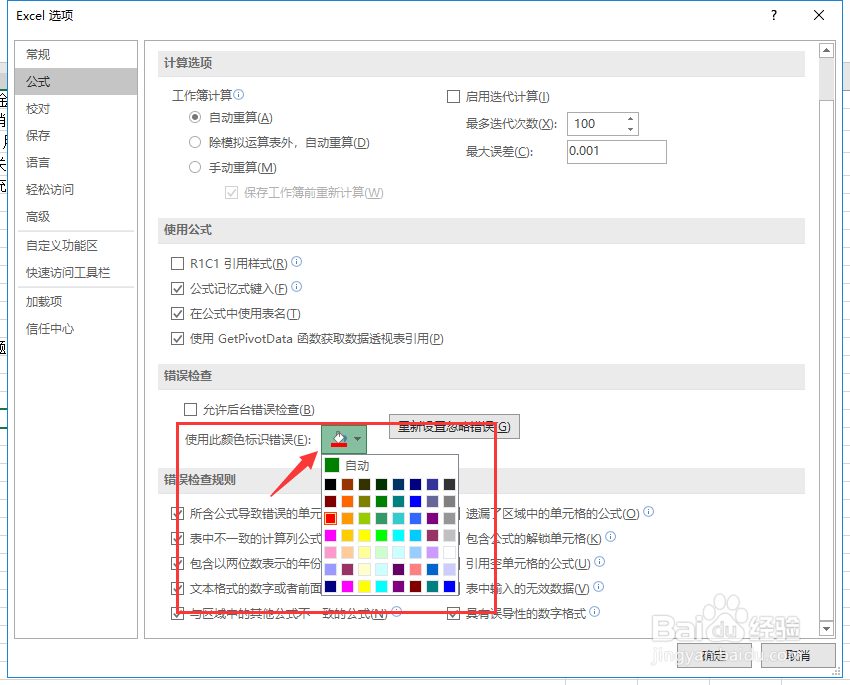Click the scrollbar up arrow

click(x=826, y=50)
